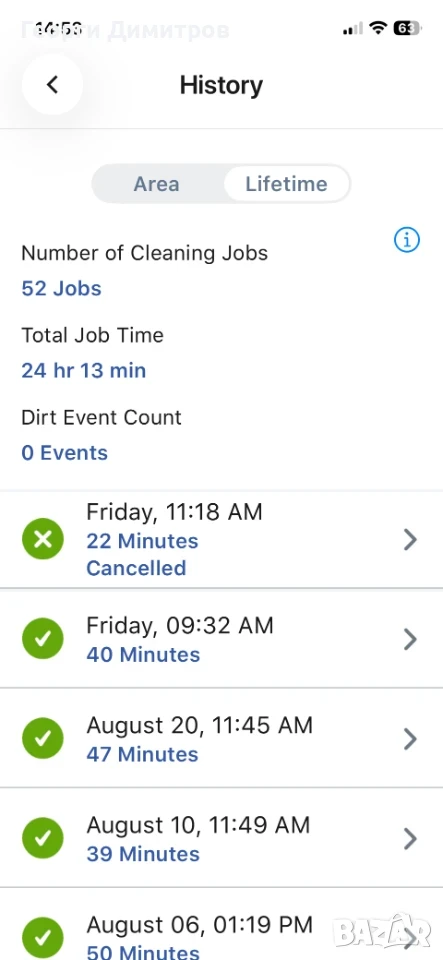Tap green checkmark for August 20 job
This screenshot has height=960, width=443.
point(43,739)
